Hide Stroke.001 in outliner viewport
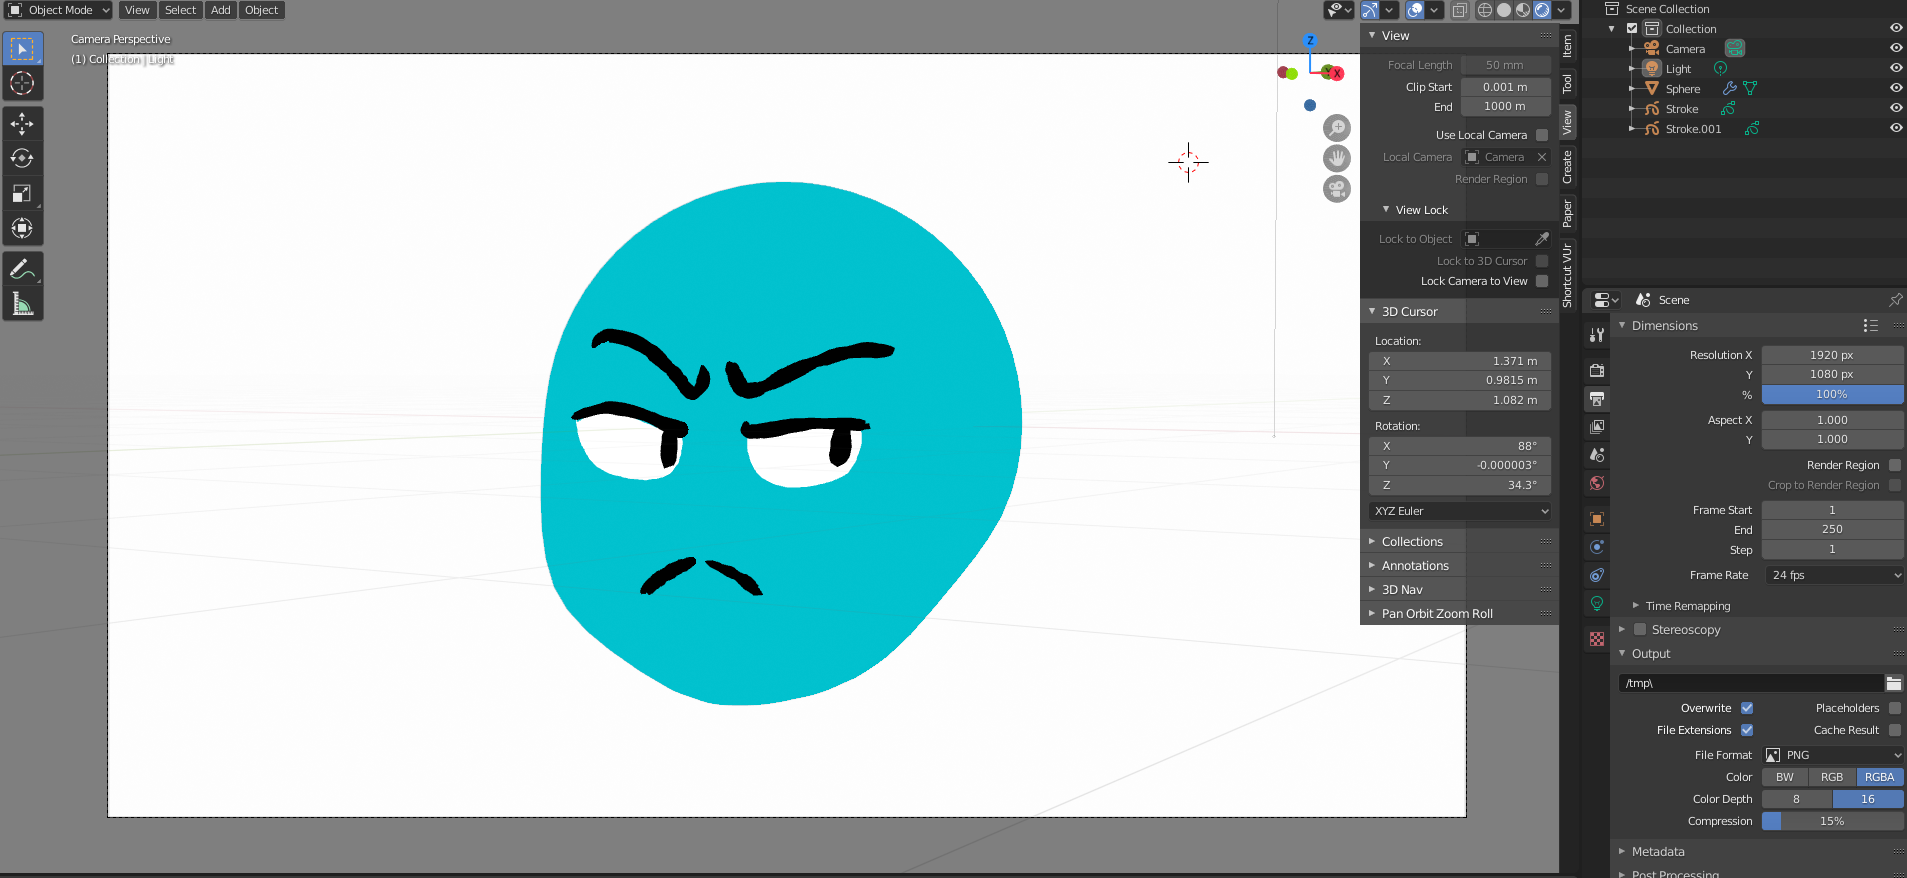The image size is (1907, 878). [x=1896, y=128]
